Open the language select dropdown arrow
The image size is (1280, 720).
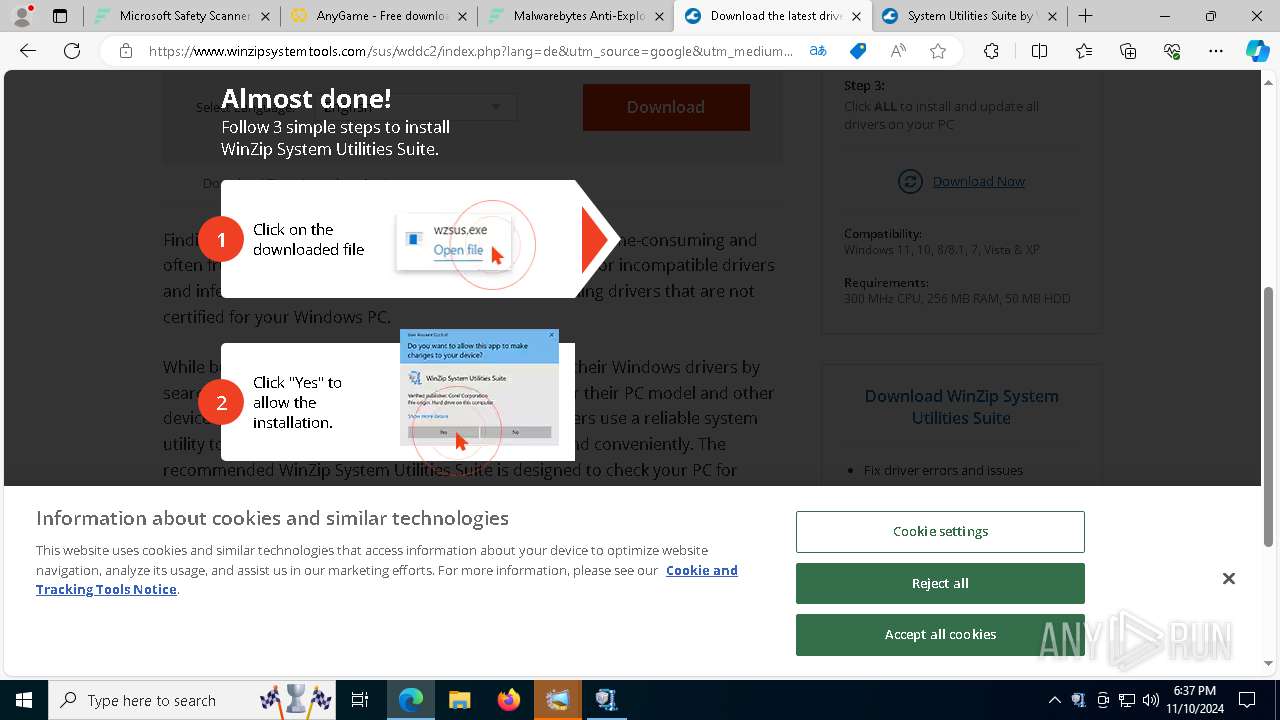click(x=496, y=107)
